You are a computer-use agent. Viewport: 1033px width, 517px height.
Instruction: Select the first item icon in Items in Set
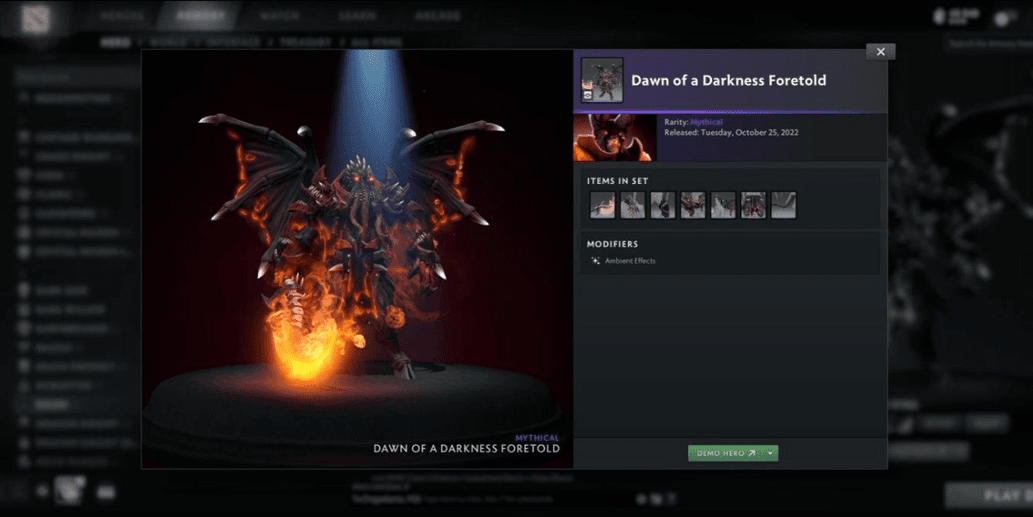(602, 205)
